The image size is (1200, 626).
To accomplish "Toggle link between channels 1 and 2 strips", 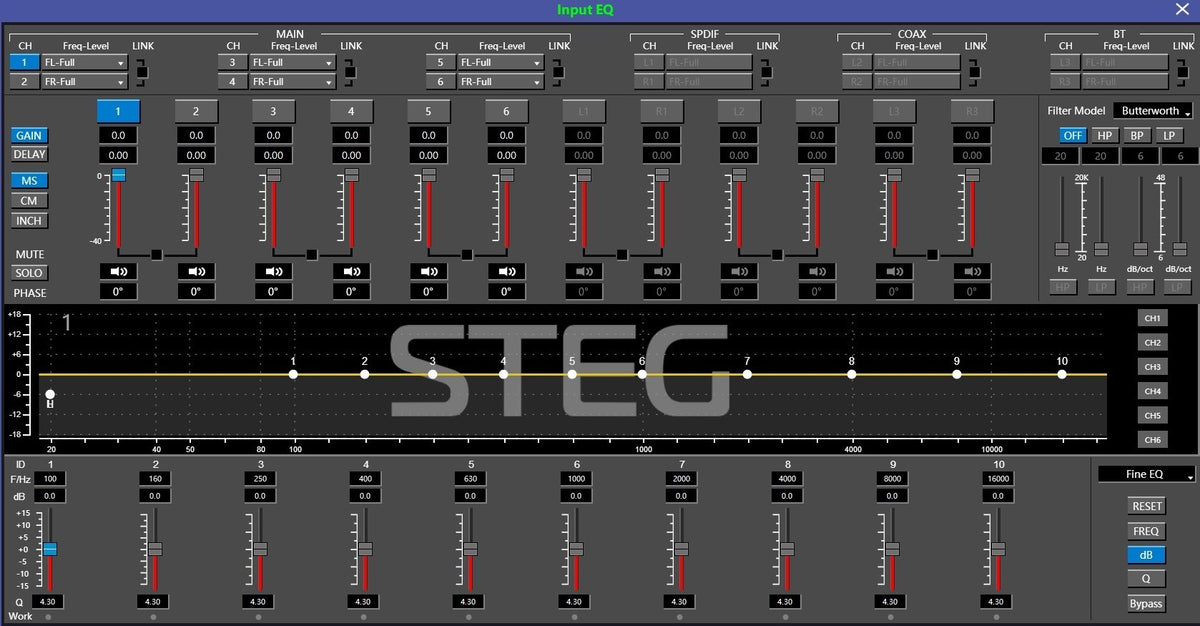I will [x=157, y=254].
